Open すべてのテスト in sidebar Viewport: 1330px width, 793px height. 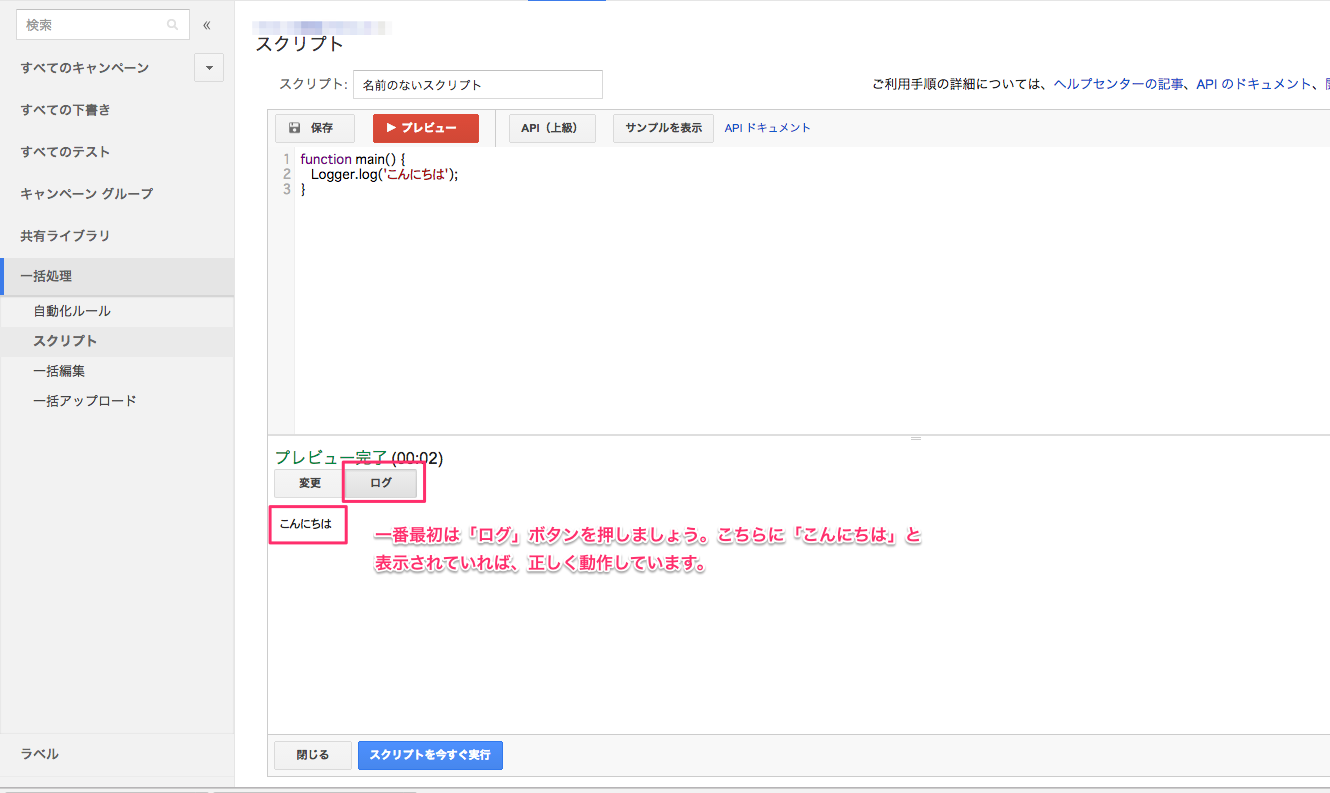(x=65, y=152)
